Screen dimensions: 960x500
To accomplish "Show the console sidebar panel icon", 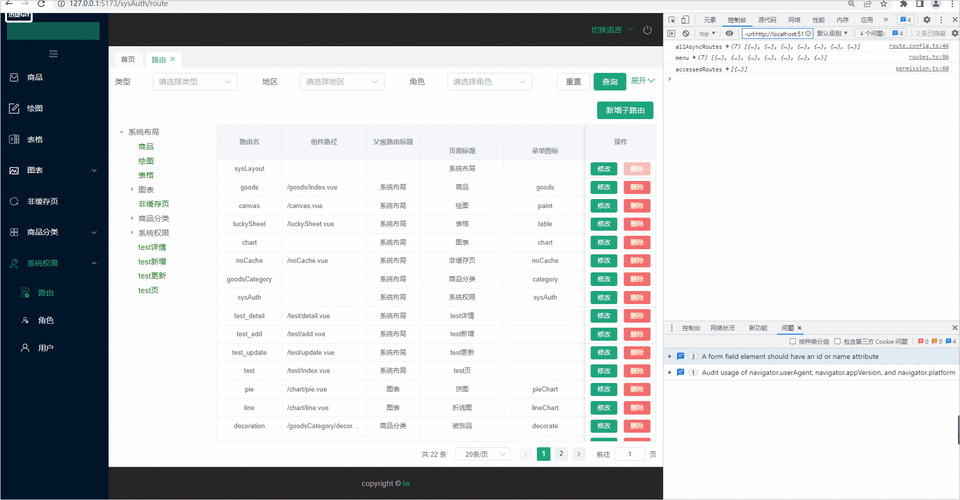I will (x=672, y=34).
